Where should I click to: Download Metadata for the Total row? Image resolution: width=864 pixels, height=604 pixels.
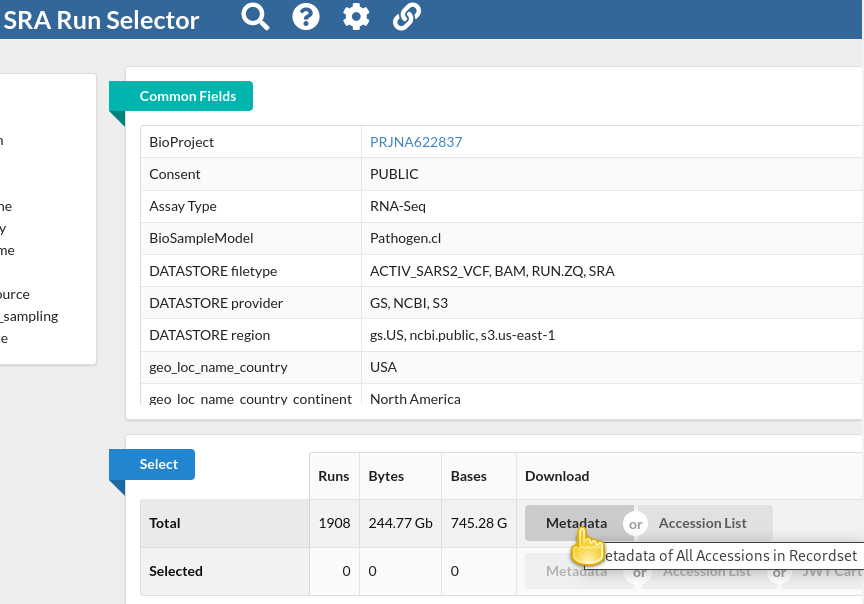[x=575, y=523]
